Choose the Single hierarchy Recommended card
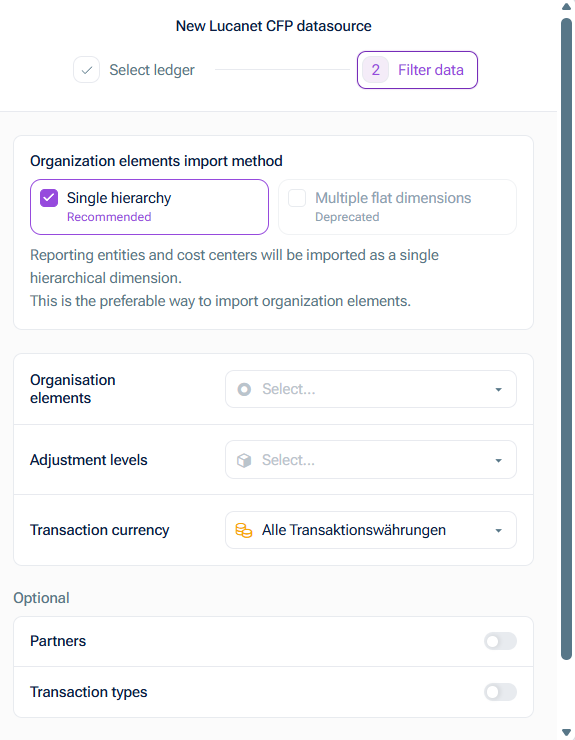This screenshot has height=740, width=575. tap(149, 207)
